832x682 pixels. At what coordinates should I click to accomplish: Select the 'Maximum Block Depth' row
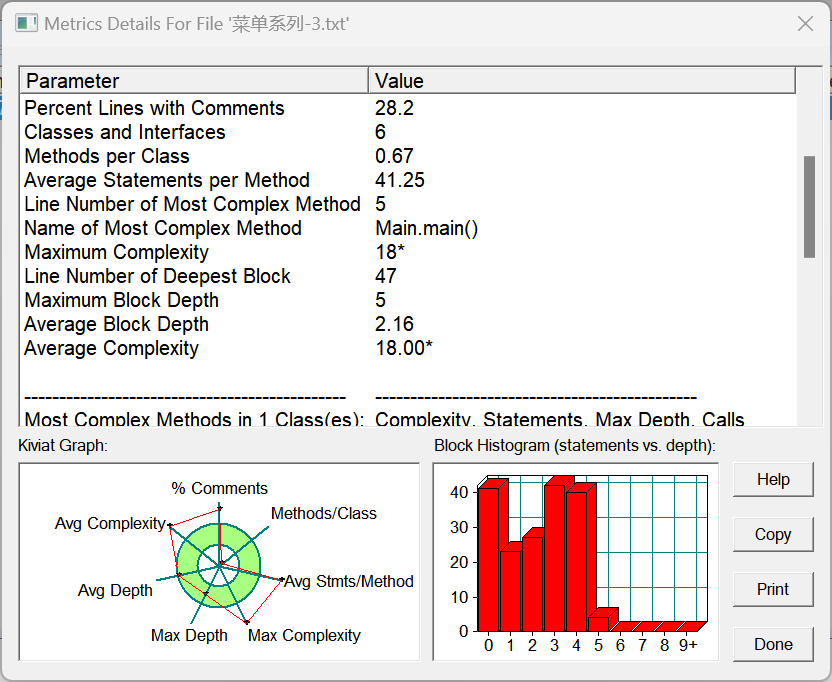[408, 300]
